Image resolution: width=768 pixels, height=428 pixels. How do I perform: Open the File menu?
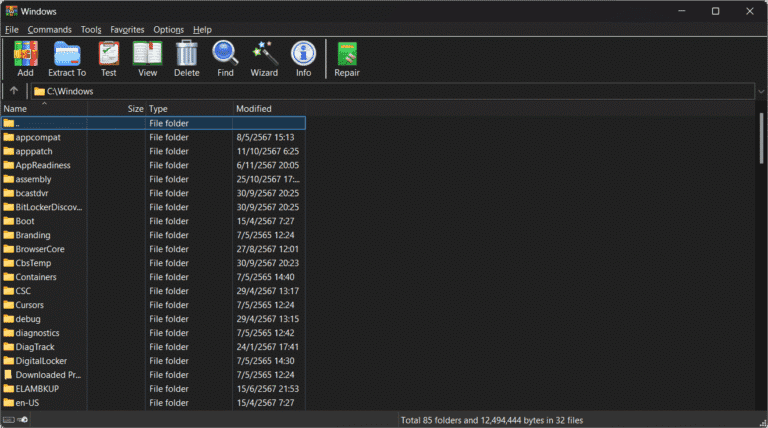point(12,30)
